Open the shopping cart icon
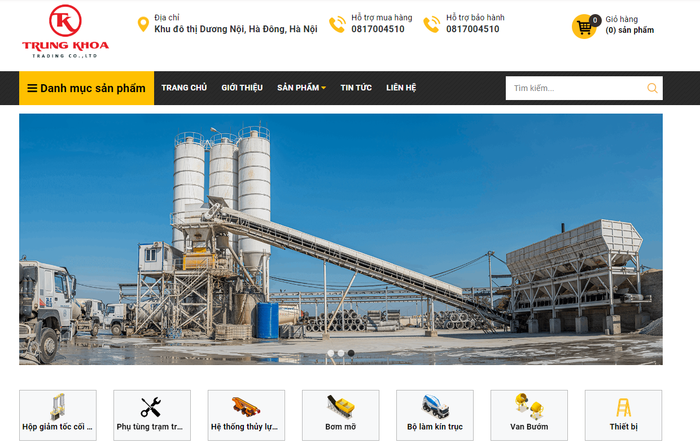 (584, 27)
